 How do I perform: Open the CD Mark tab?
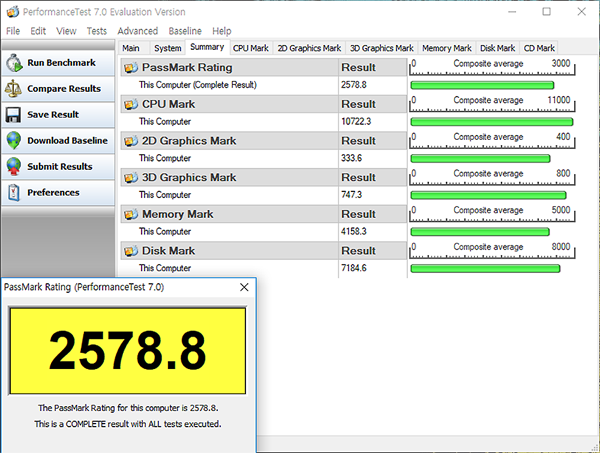click(539, 48)
